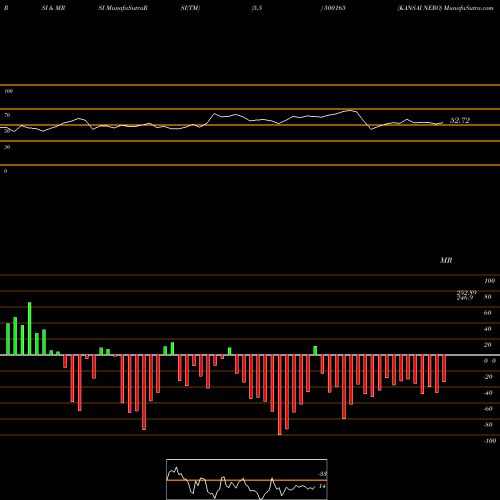Screen dimensions: 500x500
Task: Click the price value 246.9 label
Action: (465, 298)
